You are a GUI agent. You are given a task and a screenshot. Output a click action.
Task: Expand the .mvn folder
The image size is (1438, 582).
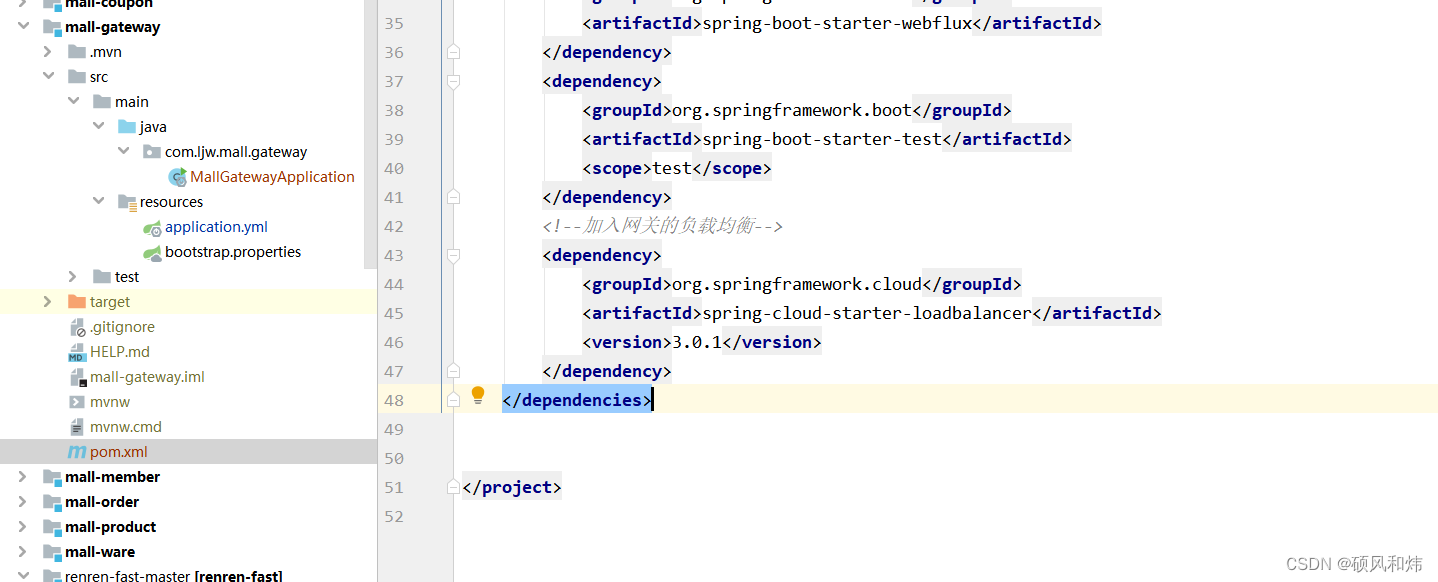[x=47, y=52]
